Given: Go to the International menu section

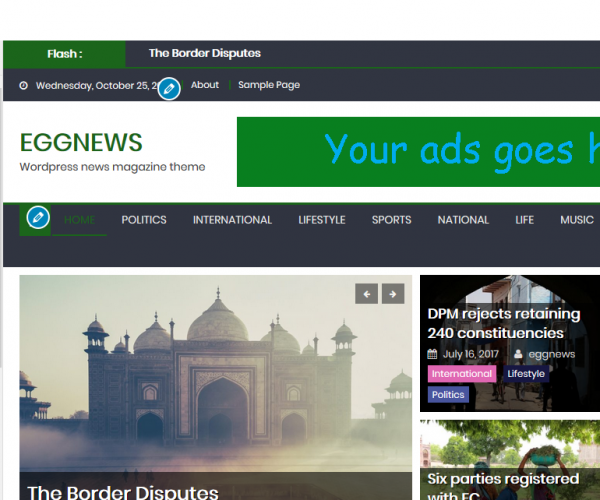Looking at the screenshot, I should [232, 220].
